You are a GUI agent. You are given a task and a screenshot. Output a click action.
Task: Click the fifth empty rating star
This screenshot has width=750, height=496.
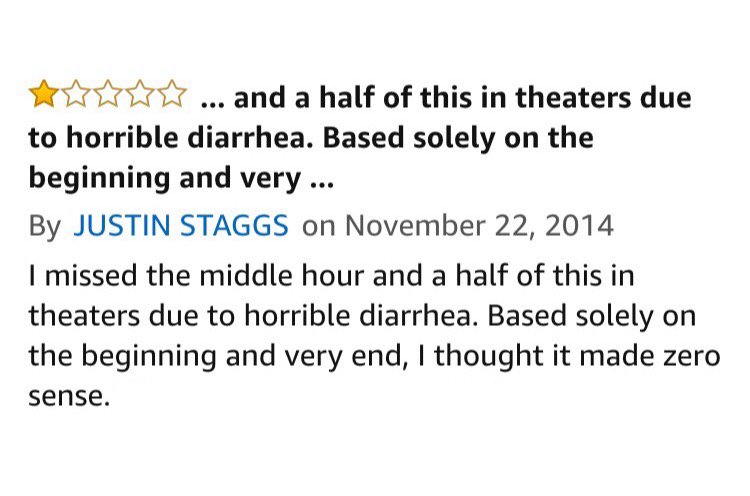[x=171, y=93]
